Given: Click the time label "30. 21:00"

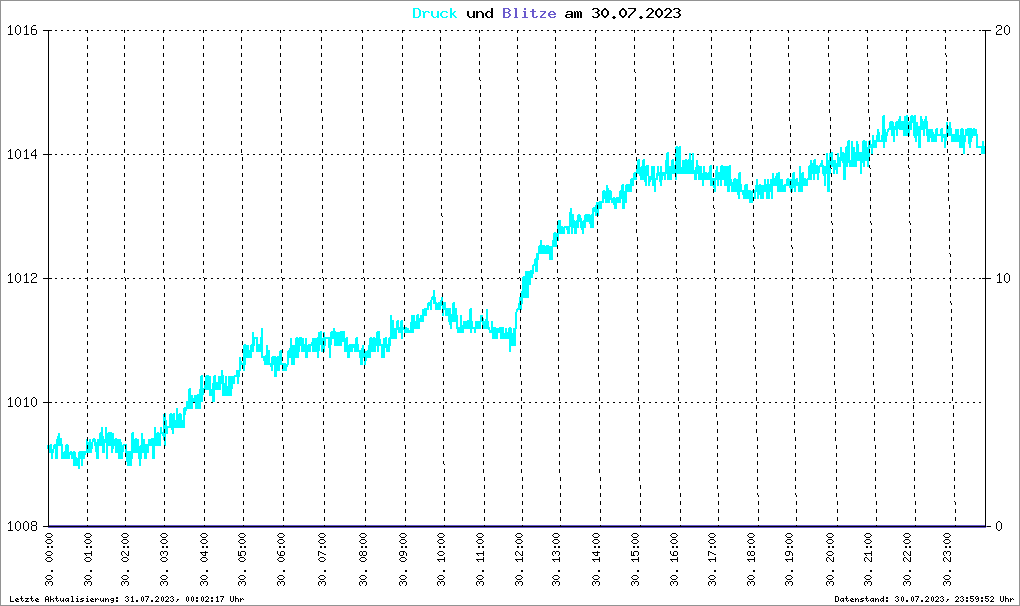Looking at the screenshot, I should [x=868, y=559].
